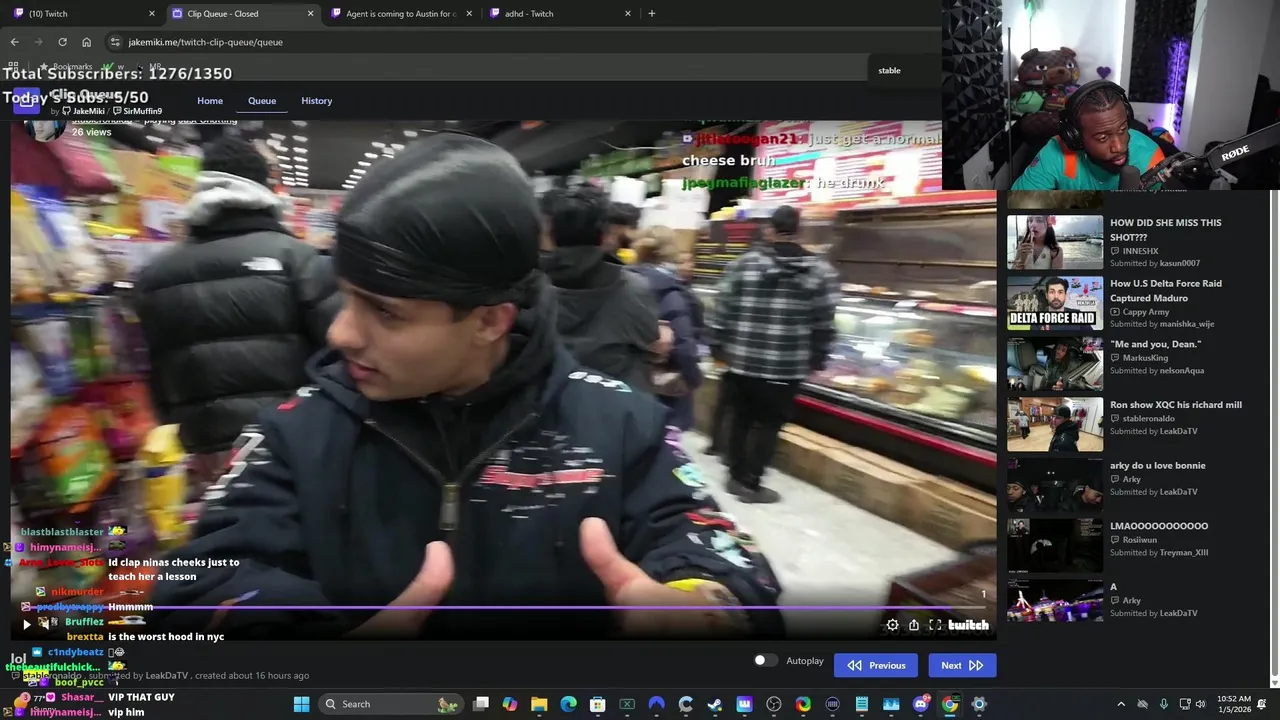This screenshot has height=720, width=1280.
Task: Open Microsoft Store from taskbar
Action: (x=598, y=704)
